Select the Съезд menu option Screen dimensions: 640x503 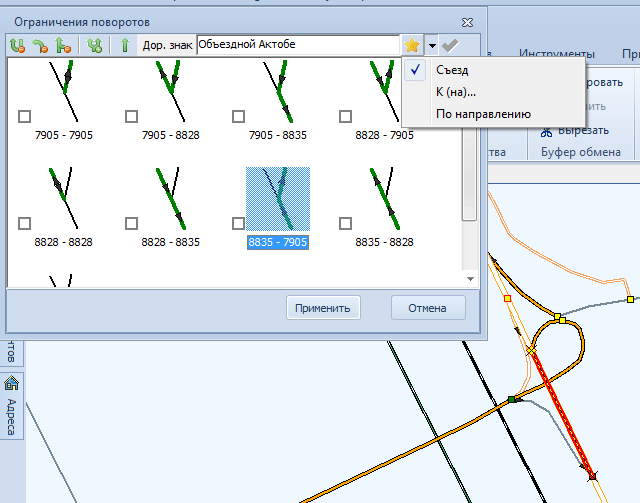point(452,70)
